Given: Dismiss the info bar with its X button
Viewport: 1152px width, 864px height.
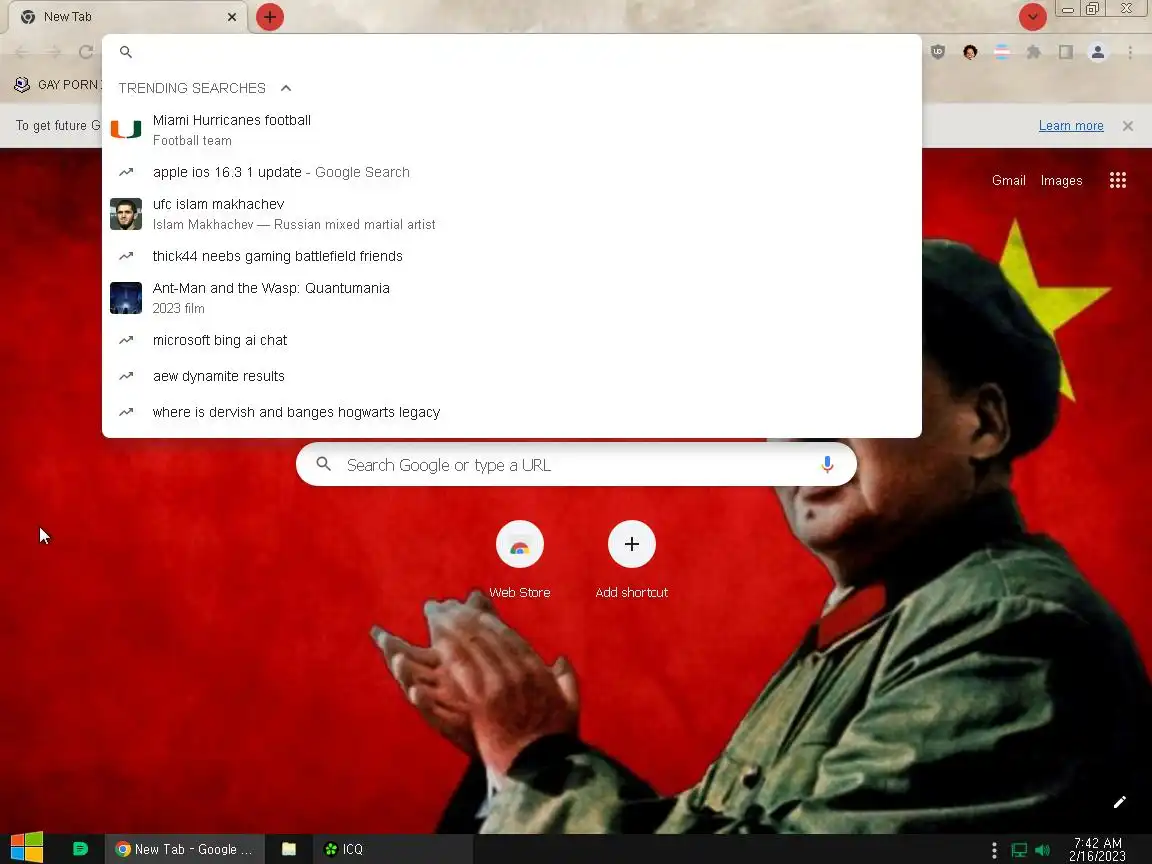Looking at the screenshot, I should click(x=1128, y=126).
